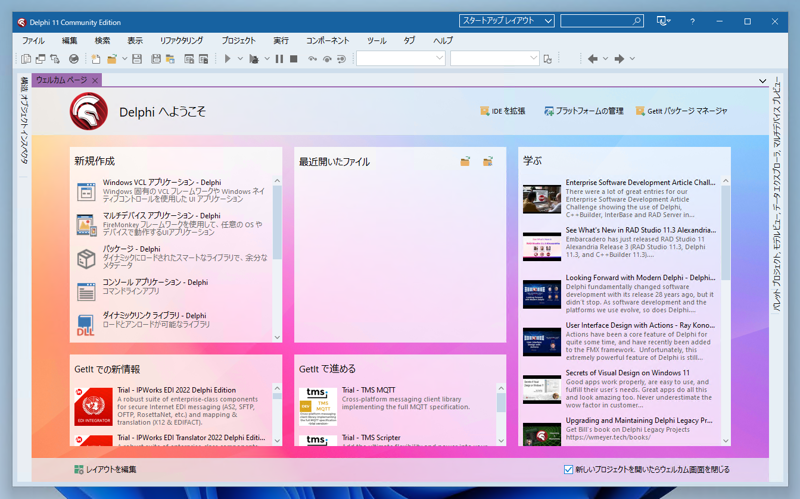Screen dimensions: 800x499
Task: Click the Run Without Debugging icon
Action: (254, 59)
